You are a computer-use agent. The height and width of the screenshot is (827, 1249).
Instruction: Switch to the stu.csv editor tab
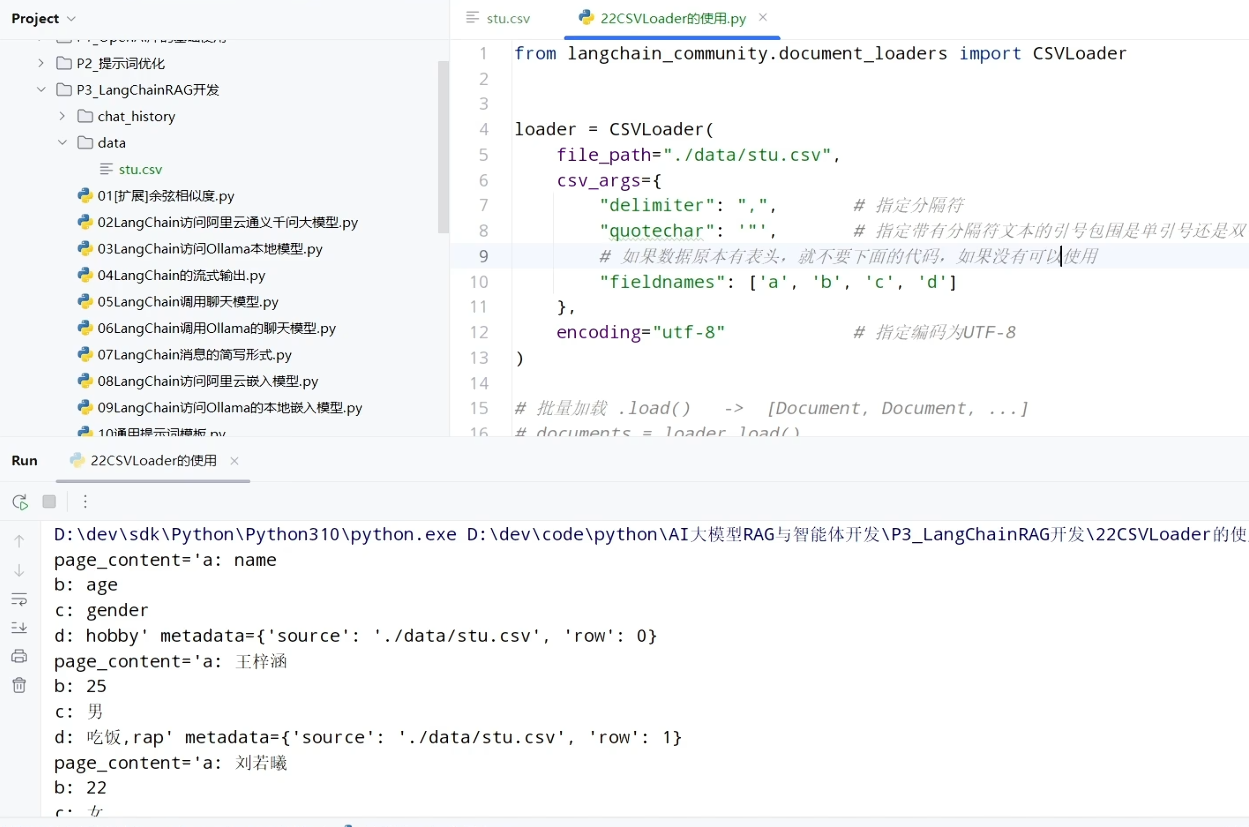[498, 18]
